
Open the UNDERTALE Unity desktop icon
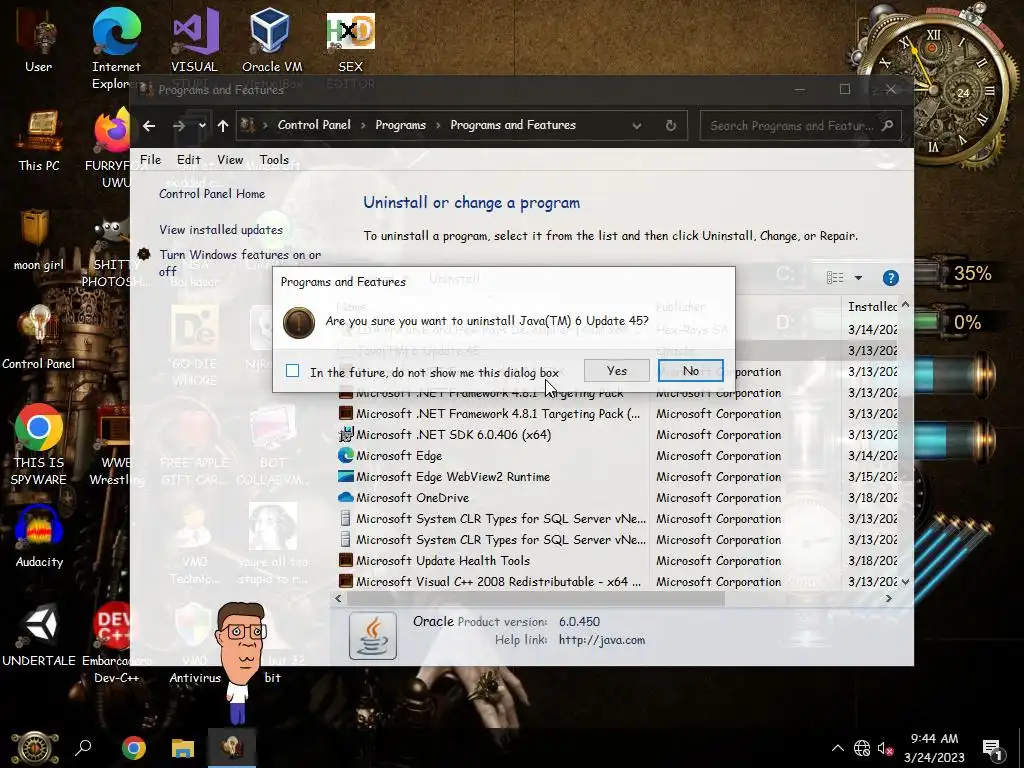pos(39,635)
